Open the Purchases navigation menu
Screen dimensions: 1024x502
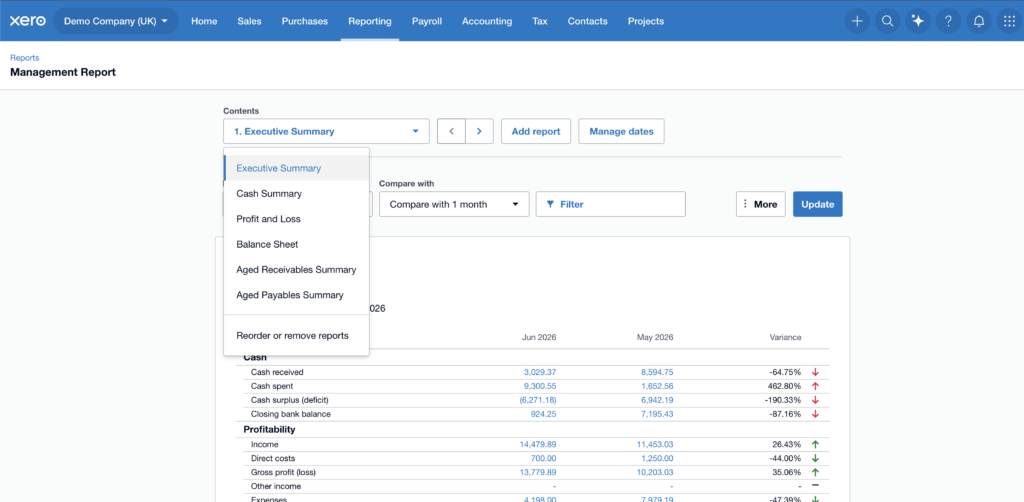pyautogui.click(x=305, y=21)
